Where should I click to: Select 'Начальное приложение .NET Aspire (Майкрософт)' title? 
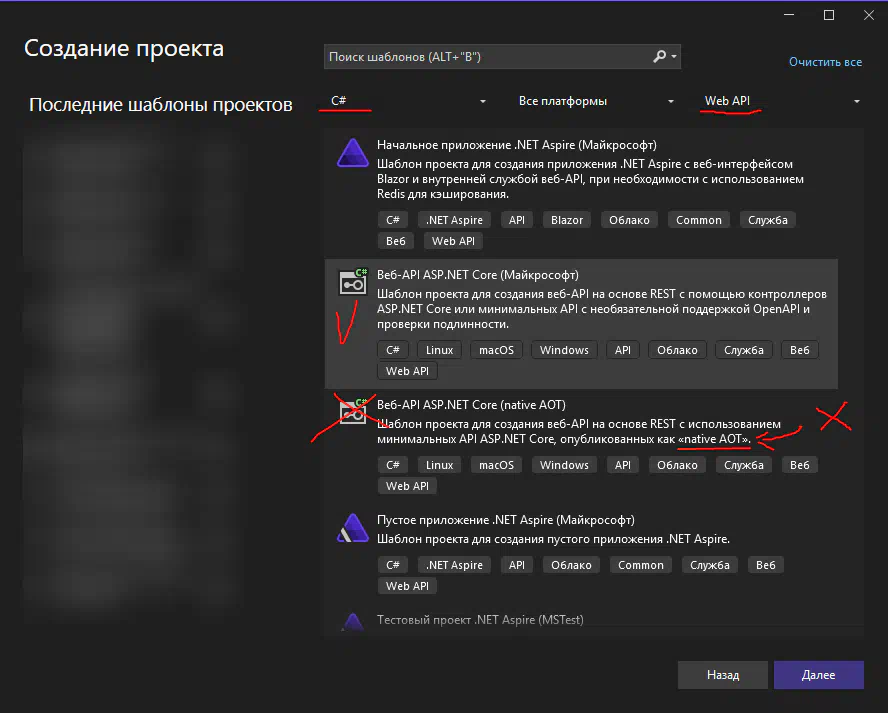click(516, 145)
